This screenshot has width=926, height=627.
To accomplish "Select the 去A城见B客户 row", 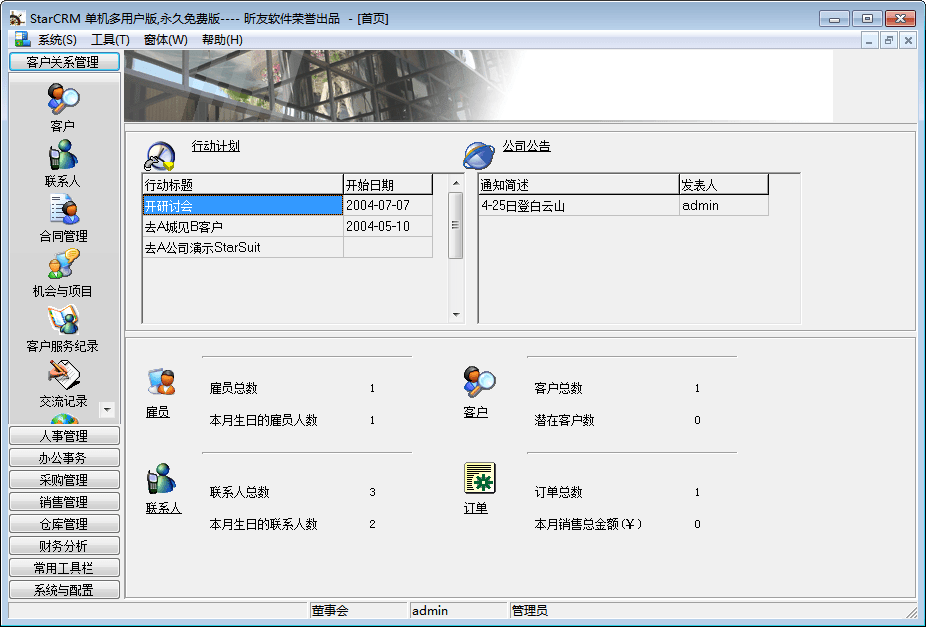I will tap(241, 227).
